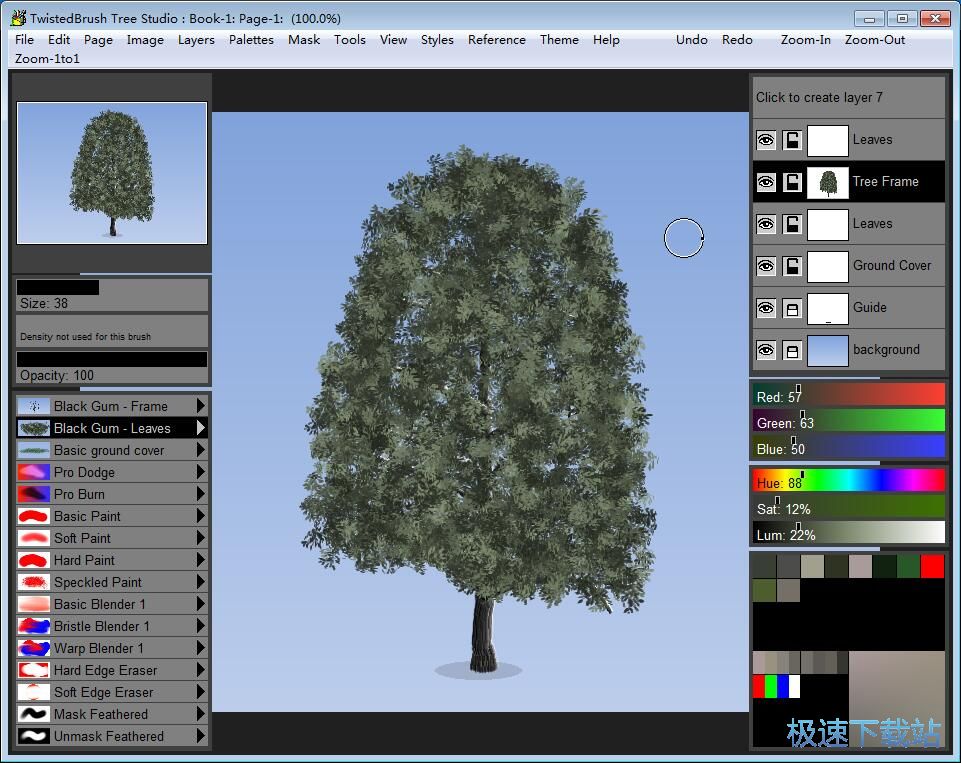The width and height of the screenshot is (961, 763).
Task: Open arrow menu for Soft Edge Eraser
Action: coord(201,692)
